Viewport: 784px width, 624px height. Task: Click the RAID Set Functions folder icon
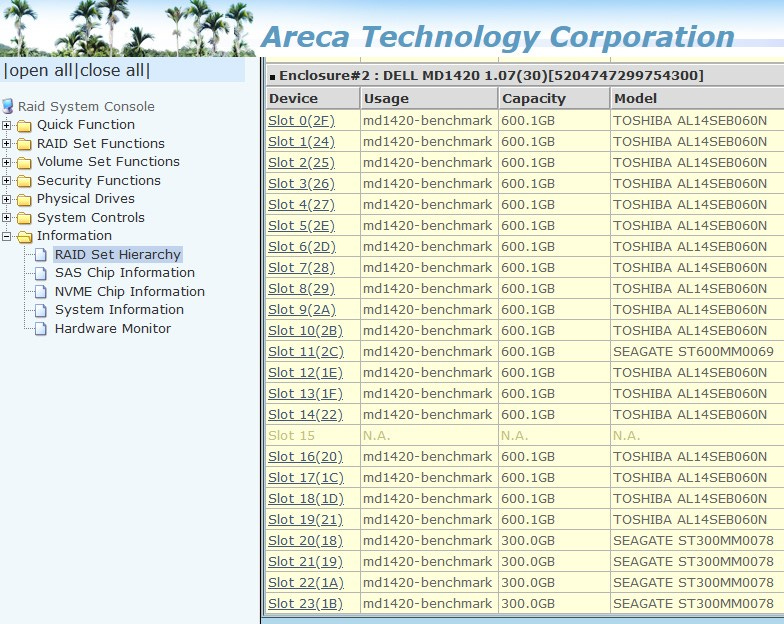[x=24, y=144]
